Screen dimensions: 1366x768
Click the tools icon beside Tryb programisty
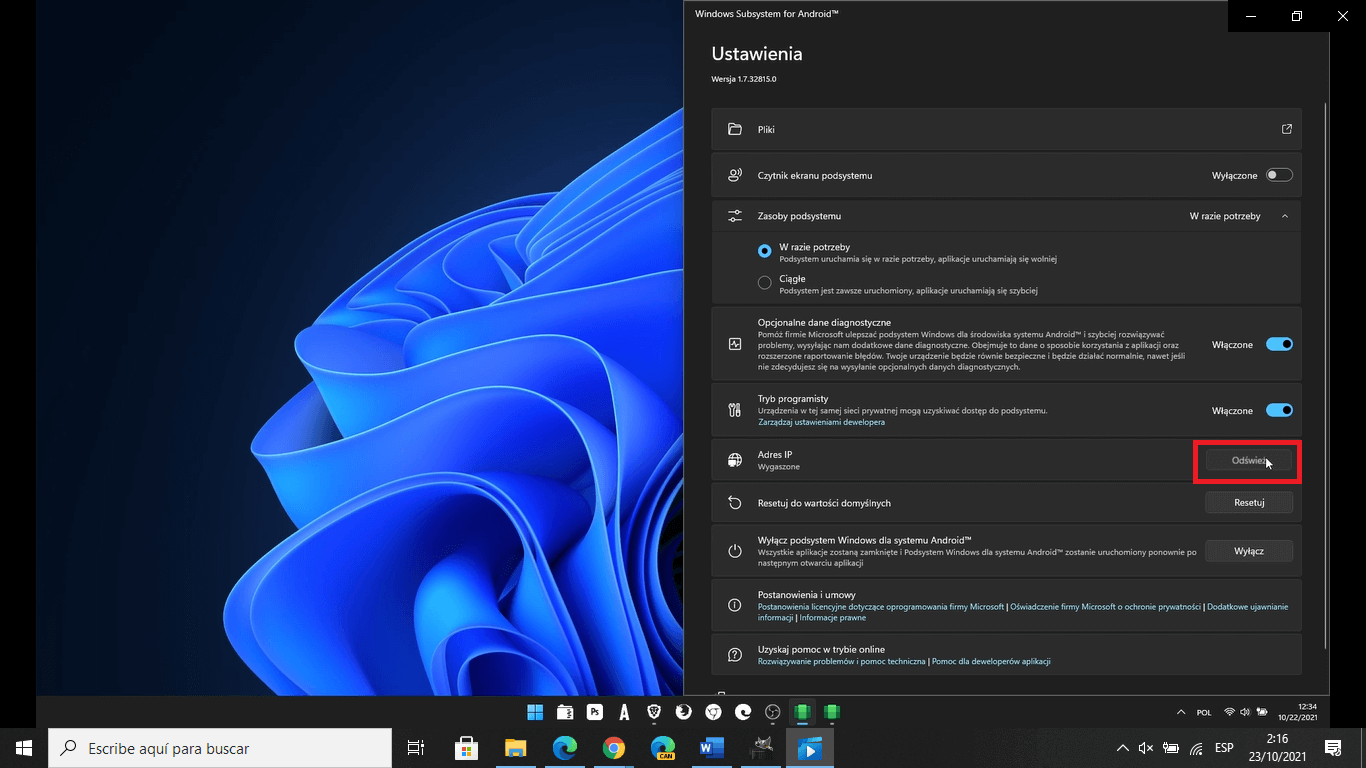[735, 410]
